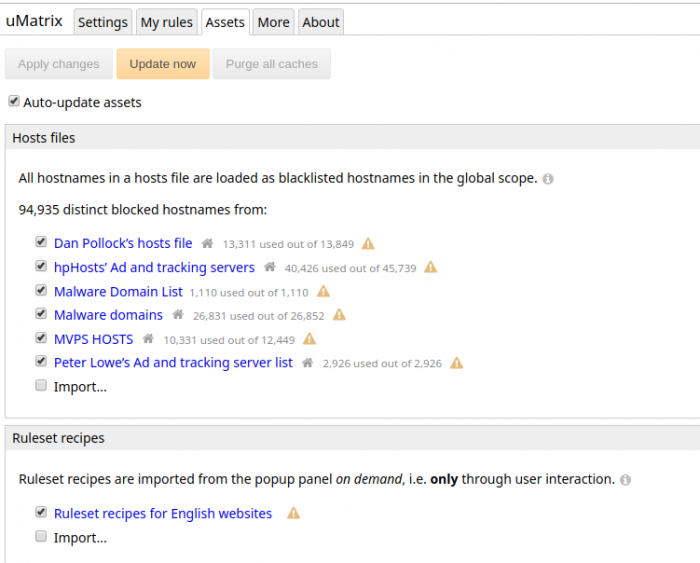This screenshot has height=563, width=700.
Task: Toggle Ruleset recipes for English websites checkbox
Action: (x=41, y=512)
